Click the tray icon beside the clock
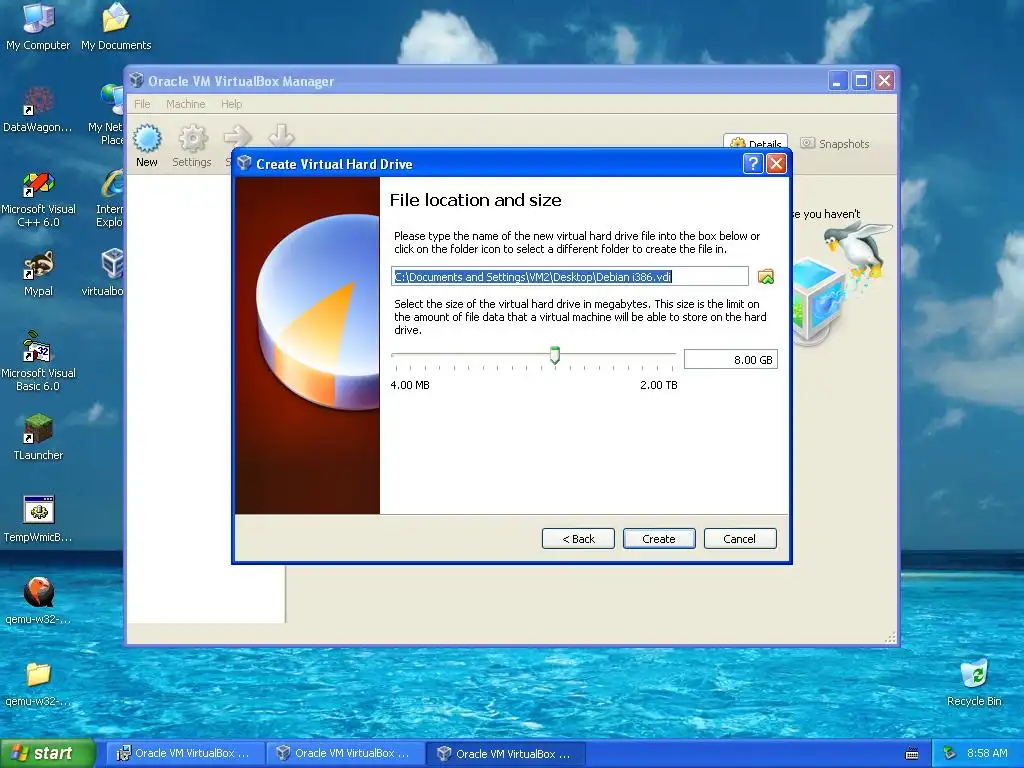The width and height of the screenshot is (1024, 768). (950, 753)
